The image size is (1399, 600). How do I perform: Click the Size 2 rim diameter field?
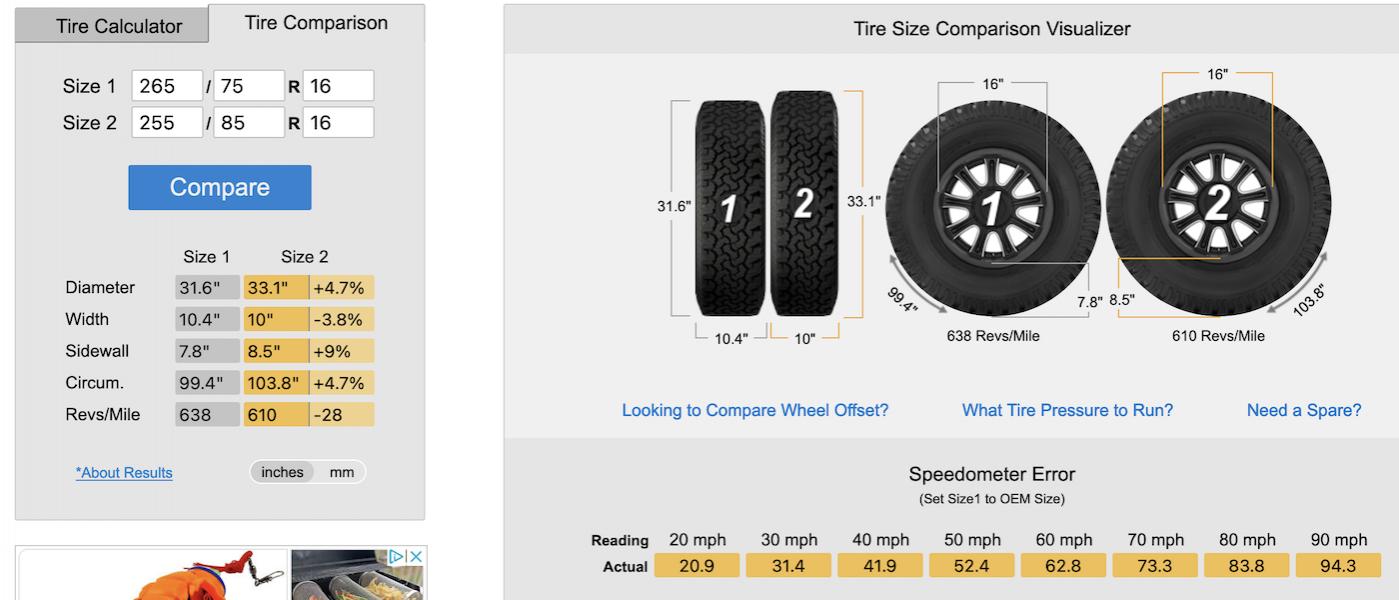338,122
